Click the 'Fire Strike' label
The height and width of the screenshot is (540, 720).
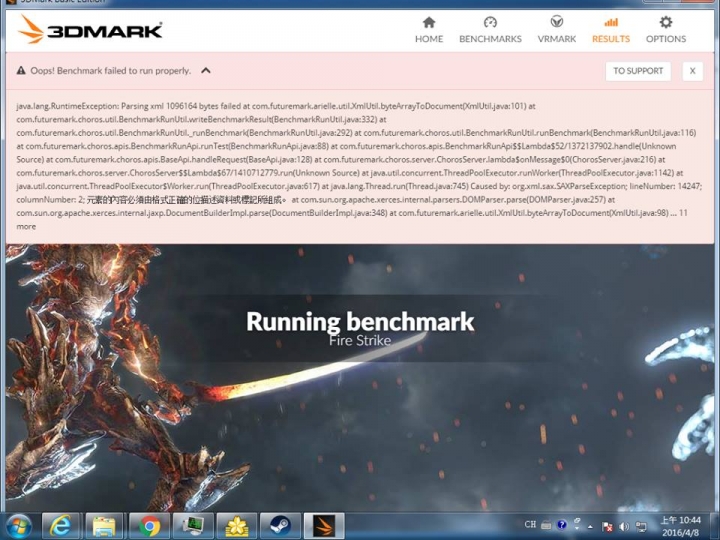(x=360, y=341)
